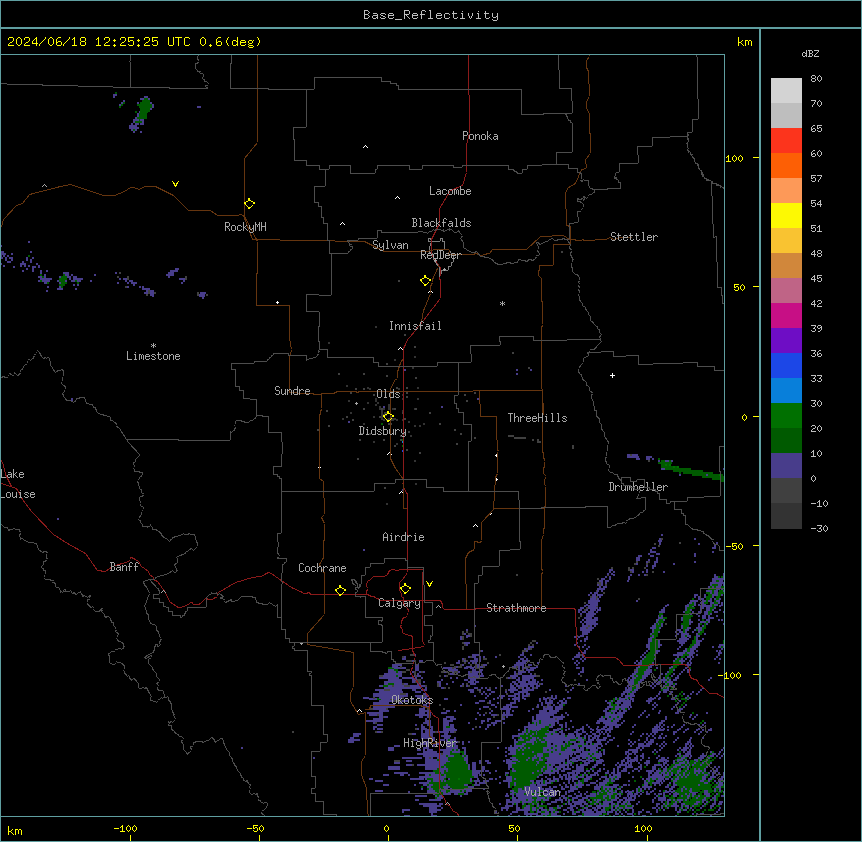Click the Vulcan label

(x=543, y=792)
